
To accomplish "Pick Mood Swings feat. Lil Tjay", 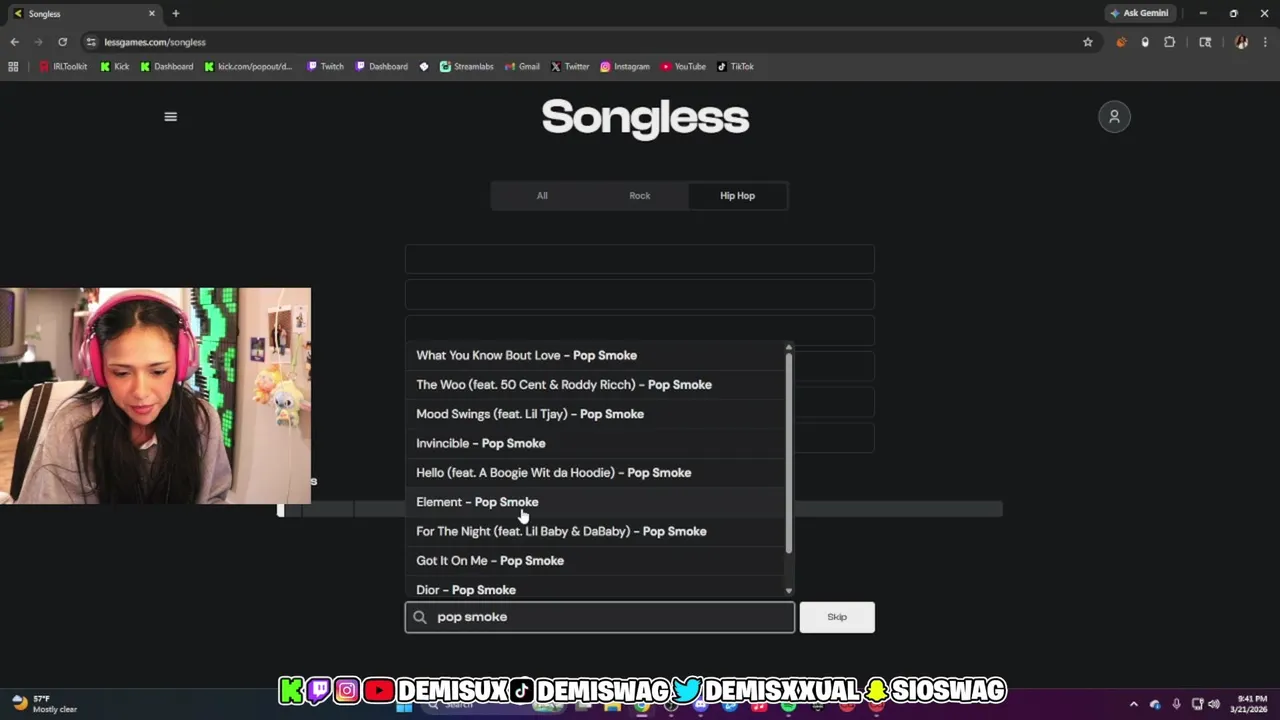I will [595, 414].
